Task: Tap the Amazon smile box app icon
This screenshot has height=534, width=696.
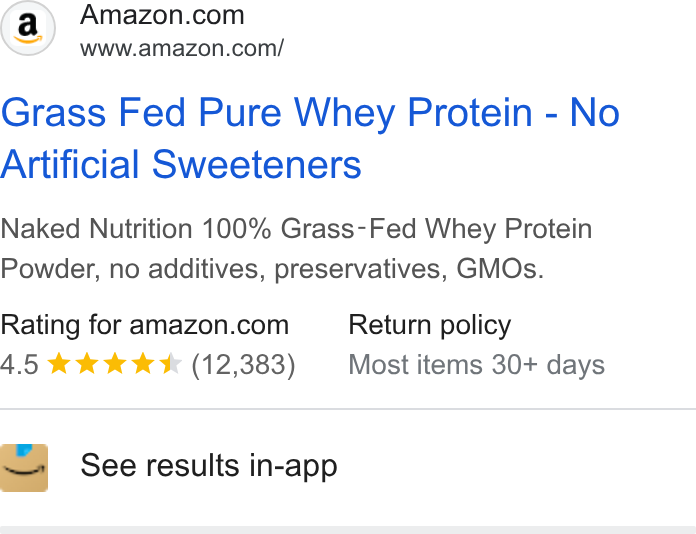Action: point(24,467)
